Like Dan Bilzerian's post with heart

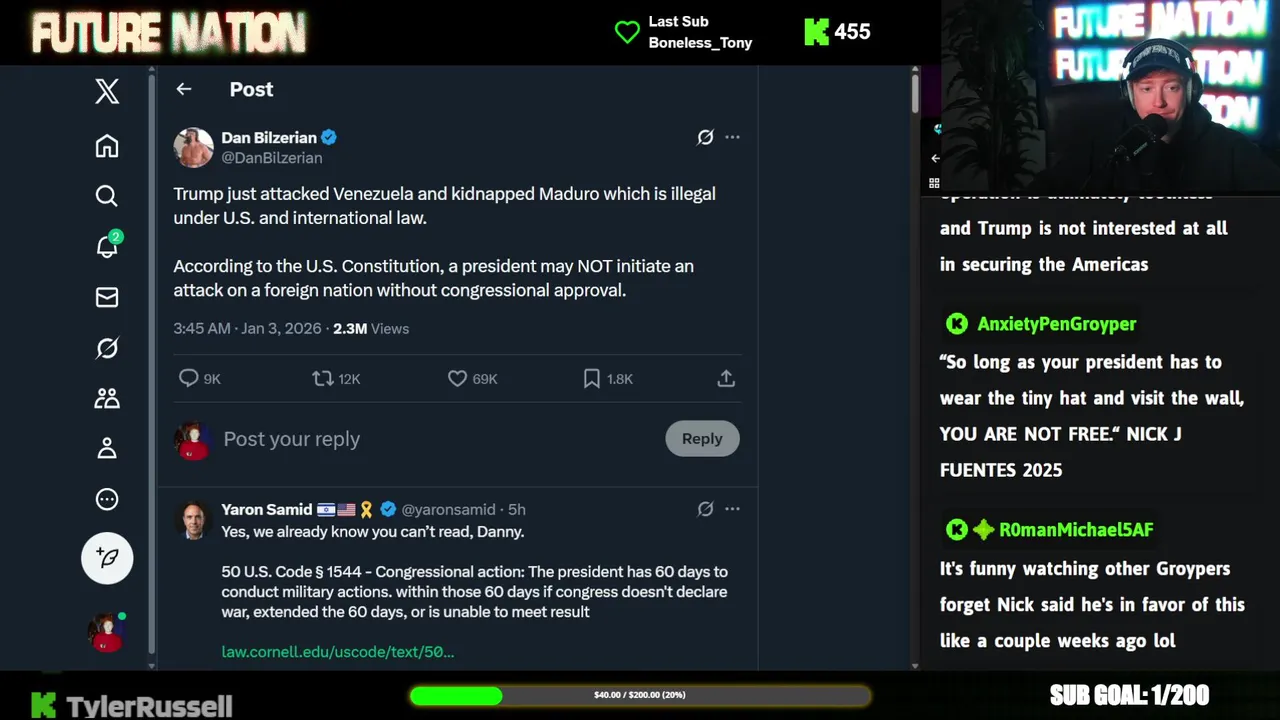point(457,378)
